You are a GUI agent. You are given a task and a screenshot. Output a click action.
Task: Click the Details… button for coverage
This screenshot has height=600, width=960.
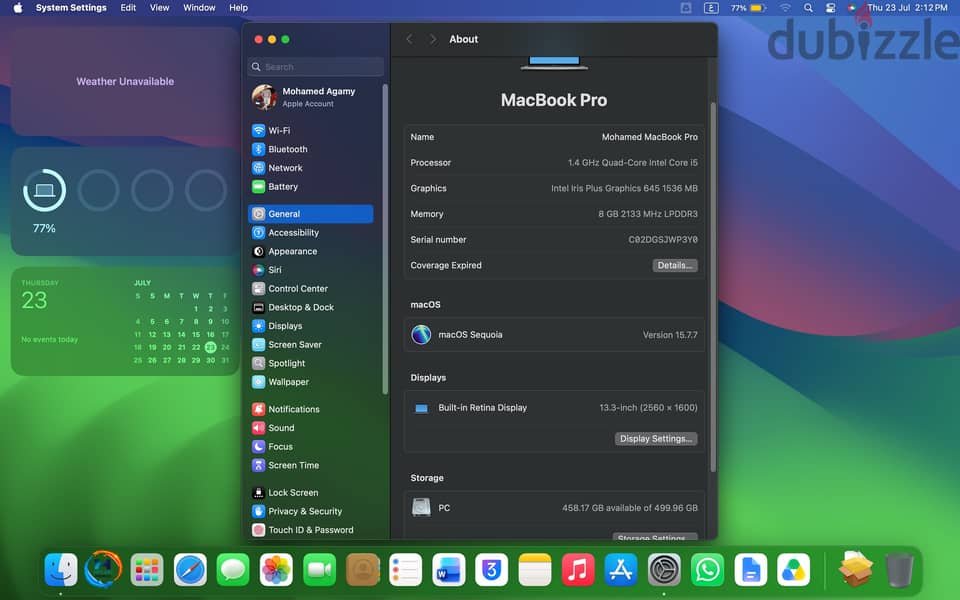675,265
